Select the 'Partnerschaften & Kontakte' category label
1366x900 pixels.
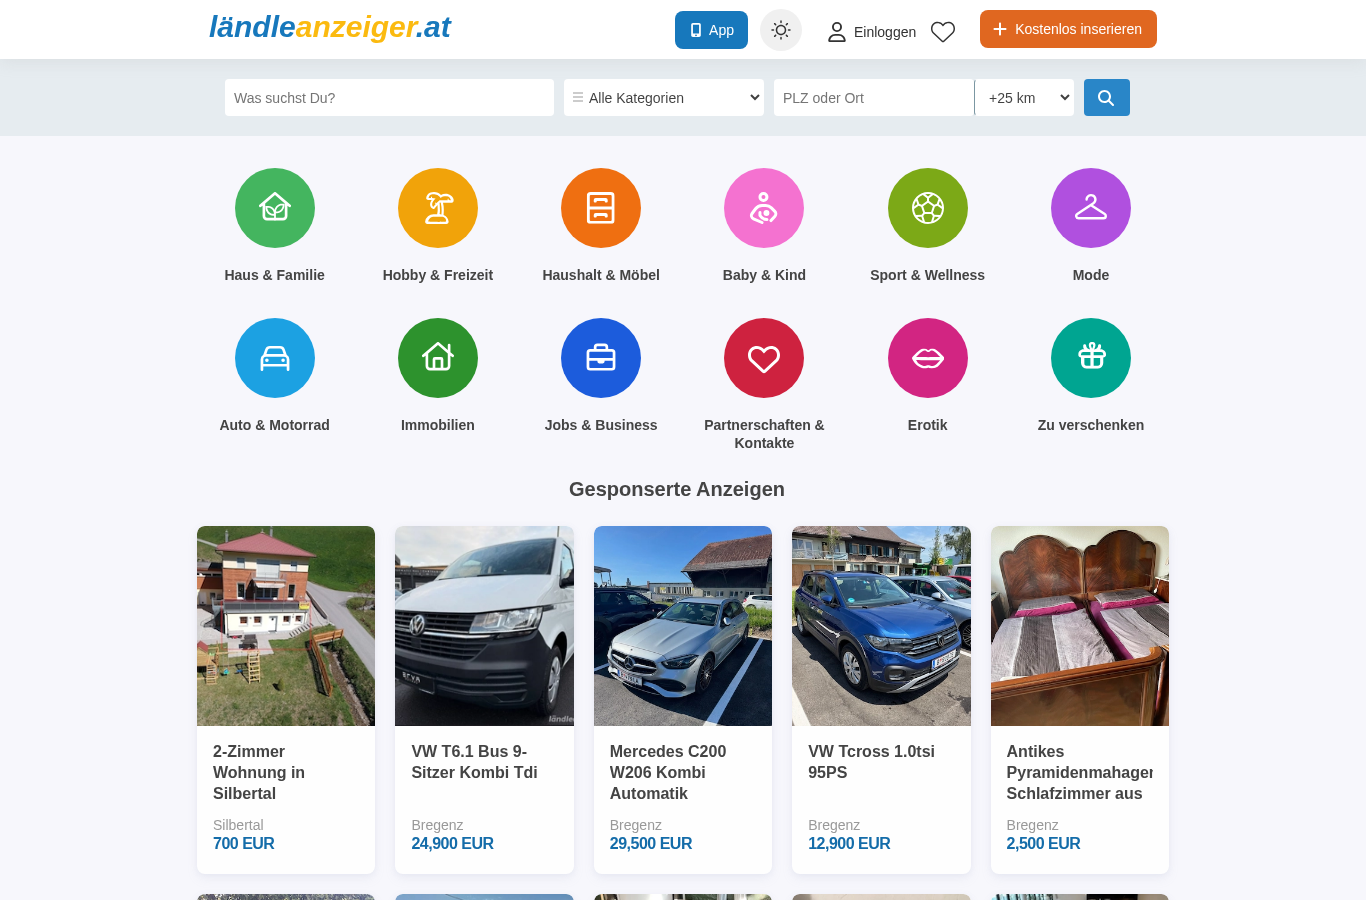click(x=764, y=434)
